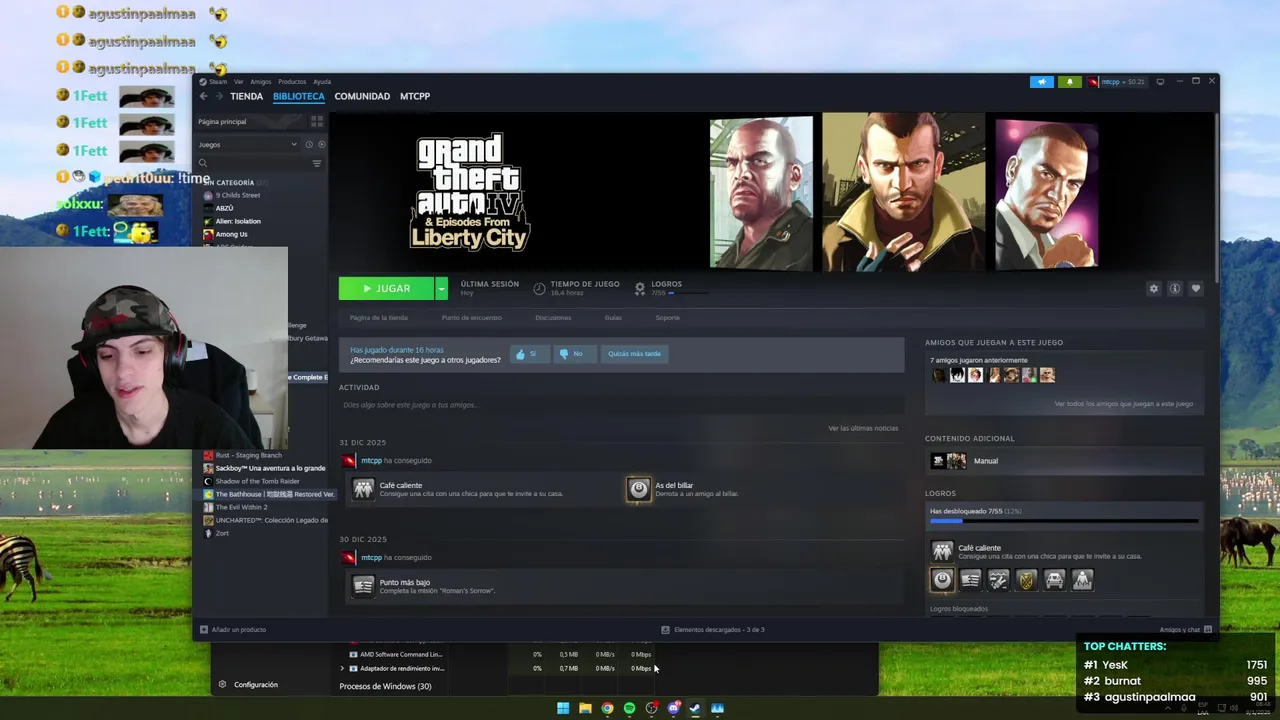Click As del billar achievement icon in activity

(x=638, y=489)
